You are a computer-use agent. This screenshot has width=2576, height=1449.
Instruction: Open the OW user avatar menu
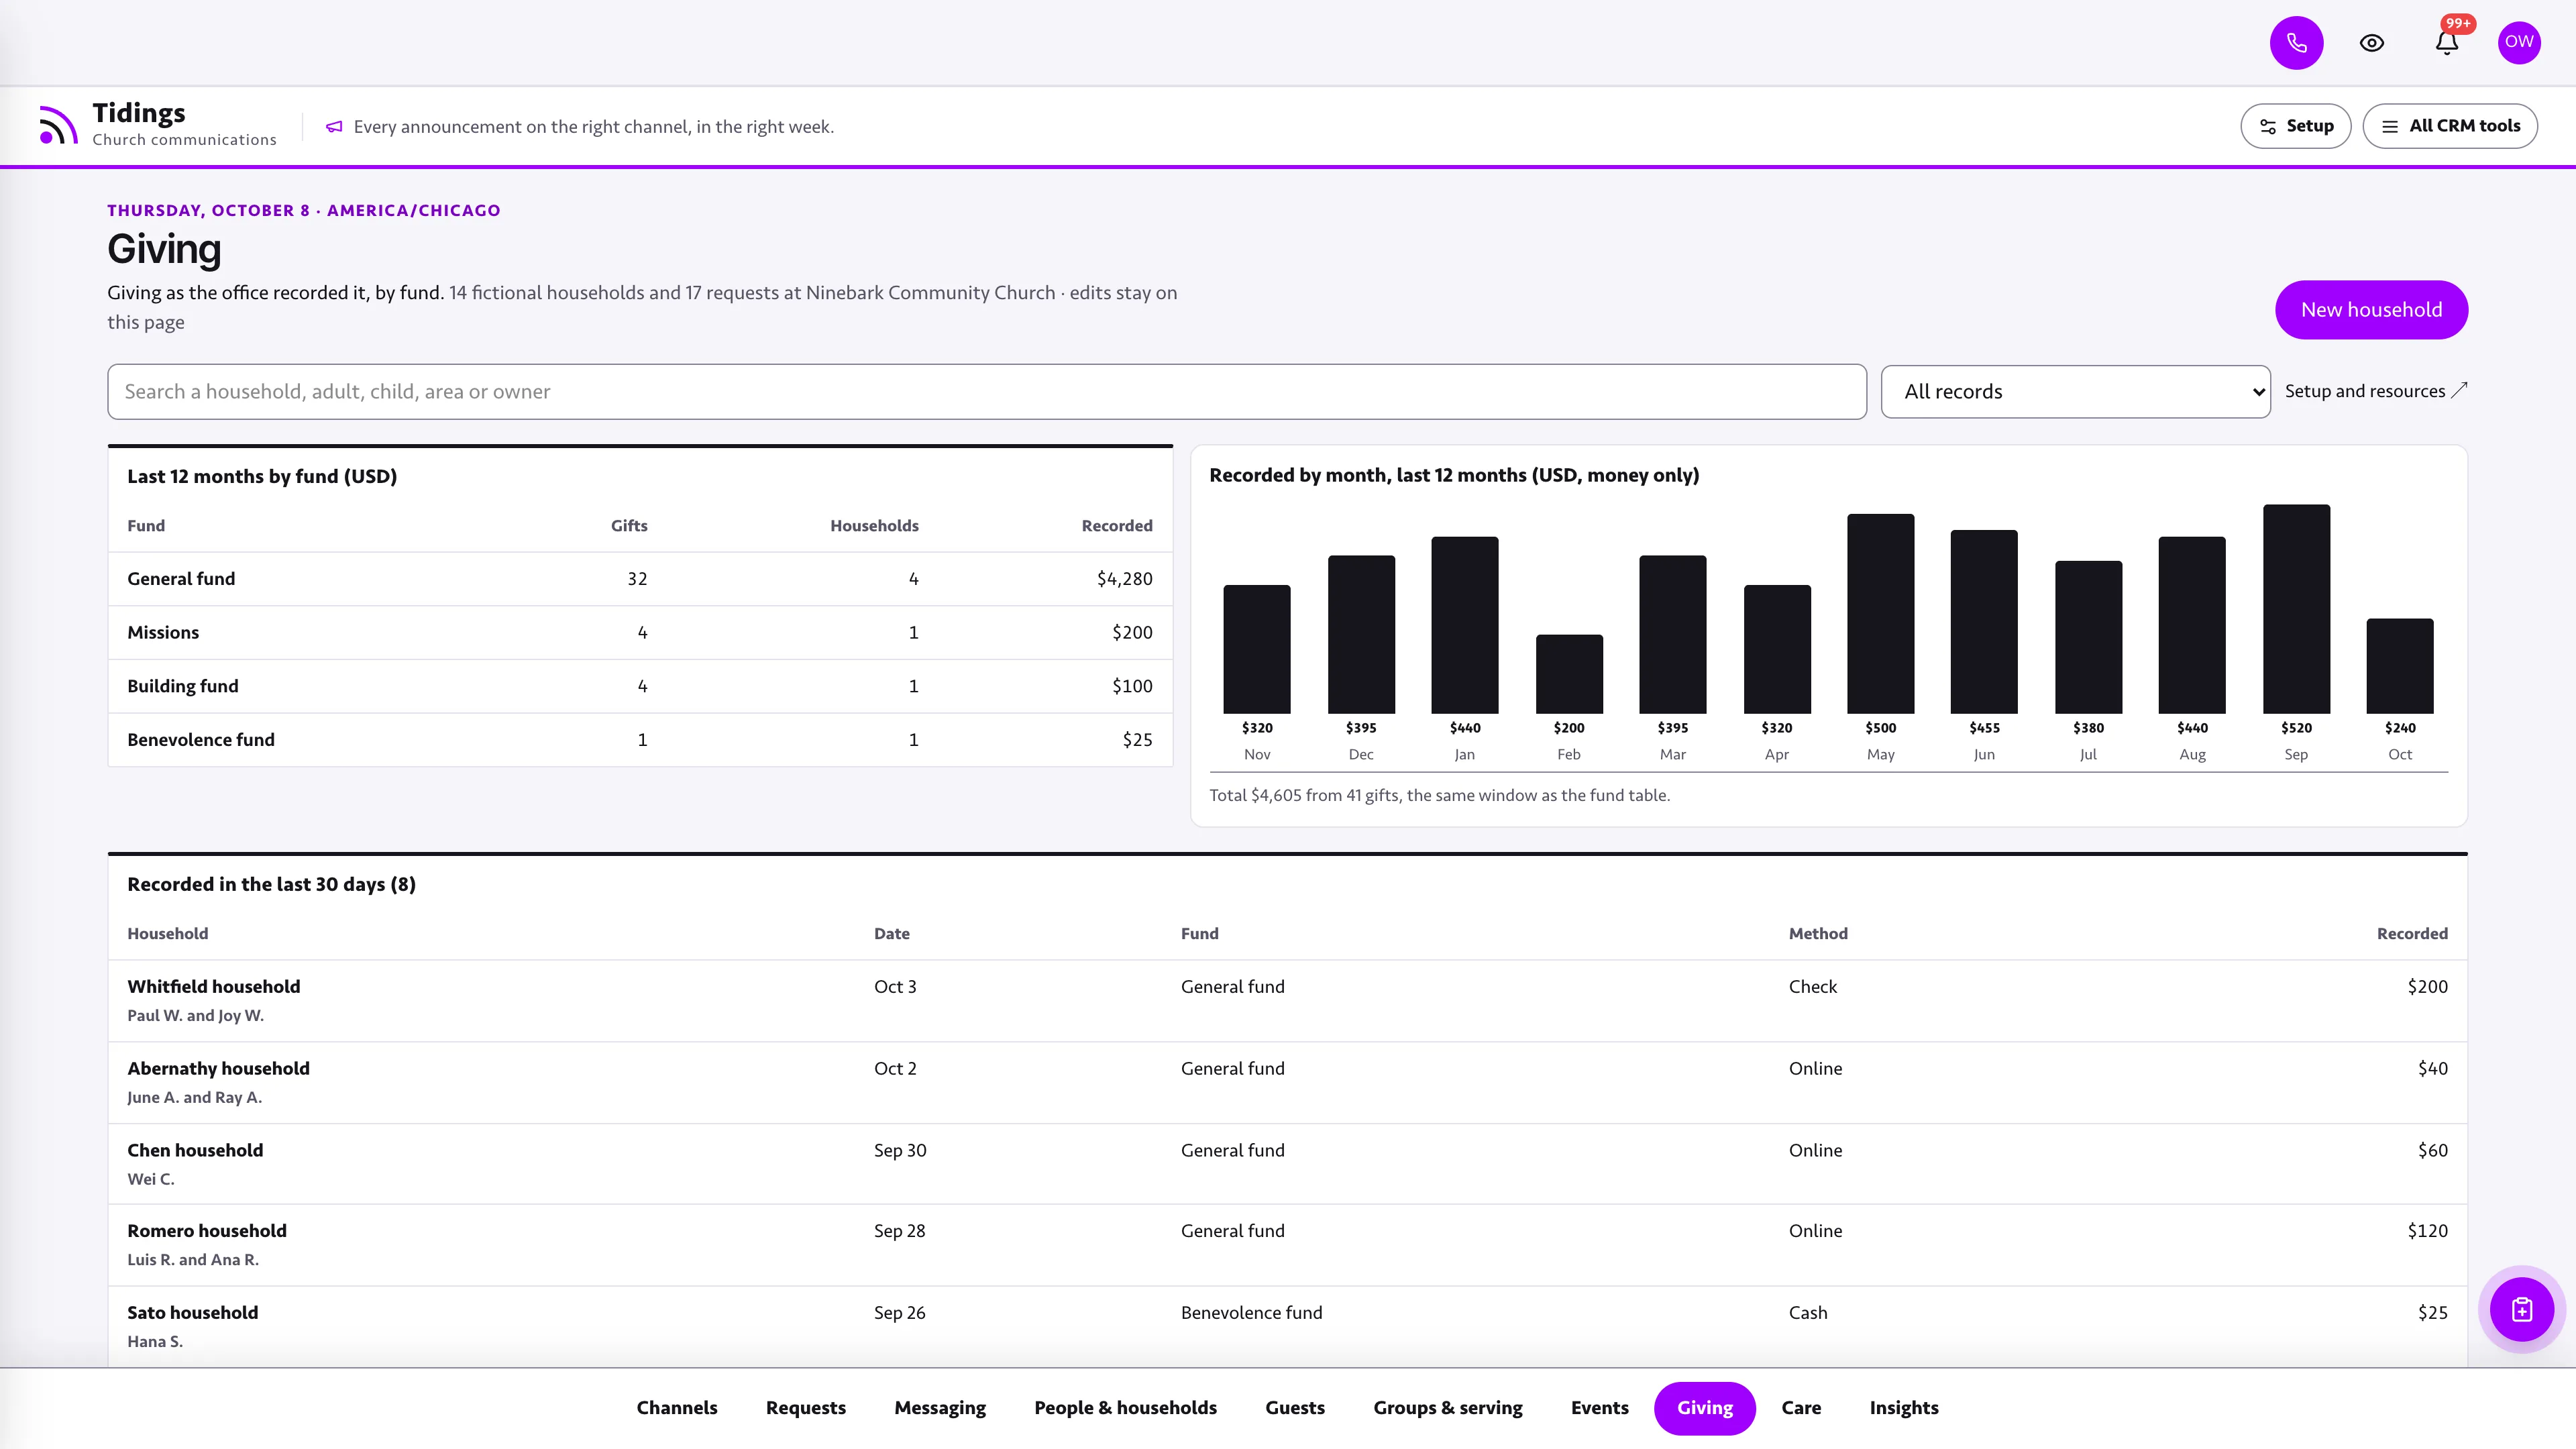[x=2518, y=42]
